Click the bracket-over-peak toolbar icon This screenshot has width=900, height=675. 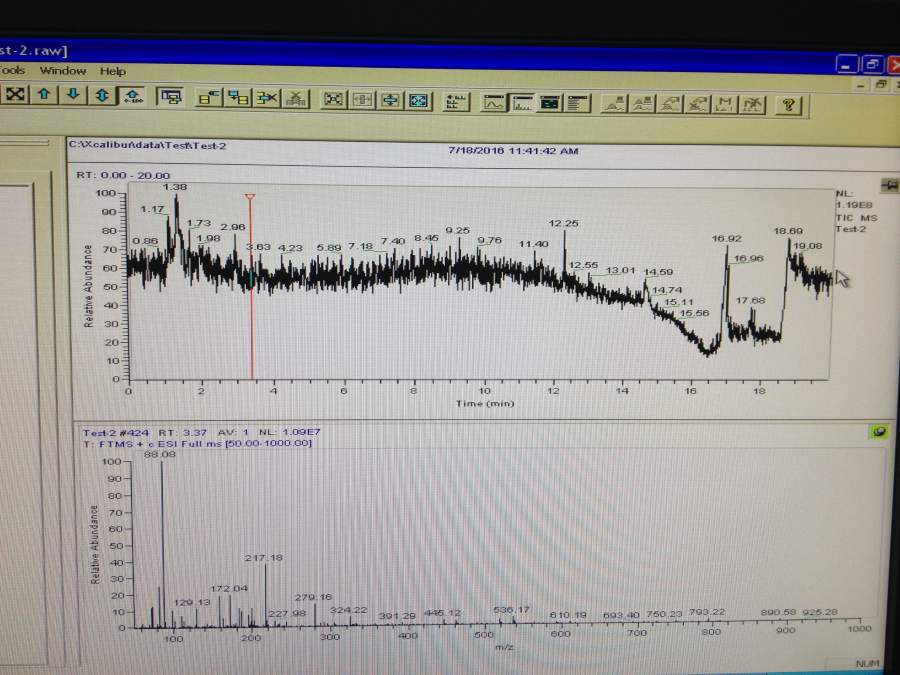click(725, 105)
